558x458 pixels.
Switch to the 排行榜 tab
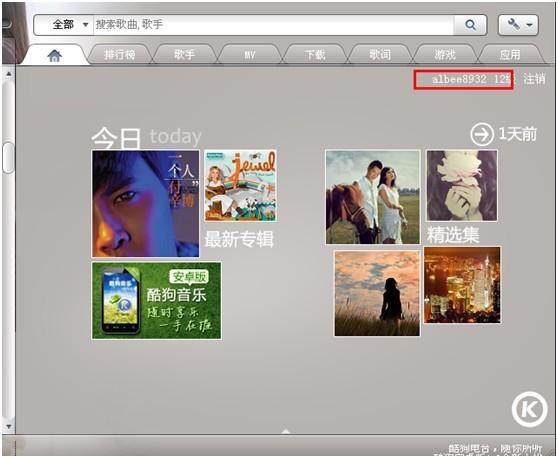(119, 55)
